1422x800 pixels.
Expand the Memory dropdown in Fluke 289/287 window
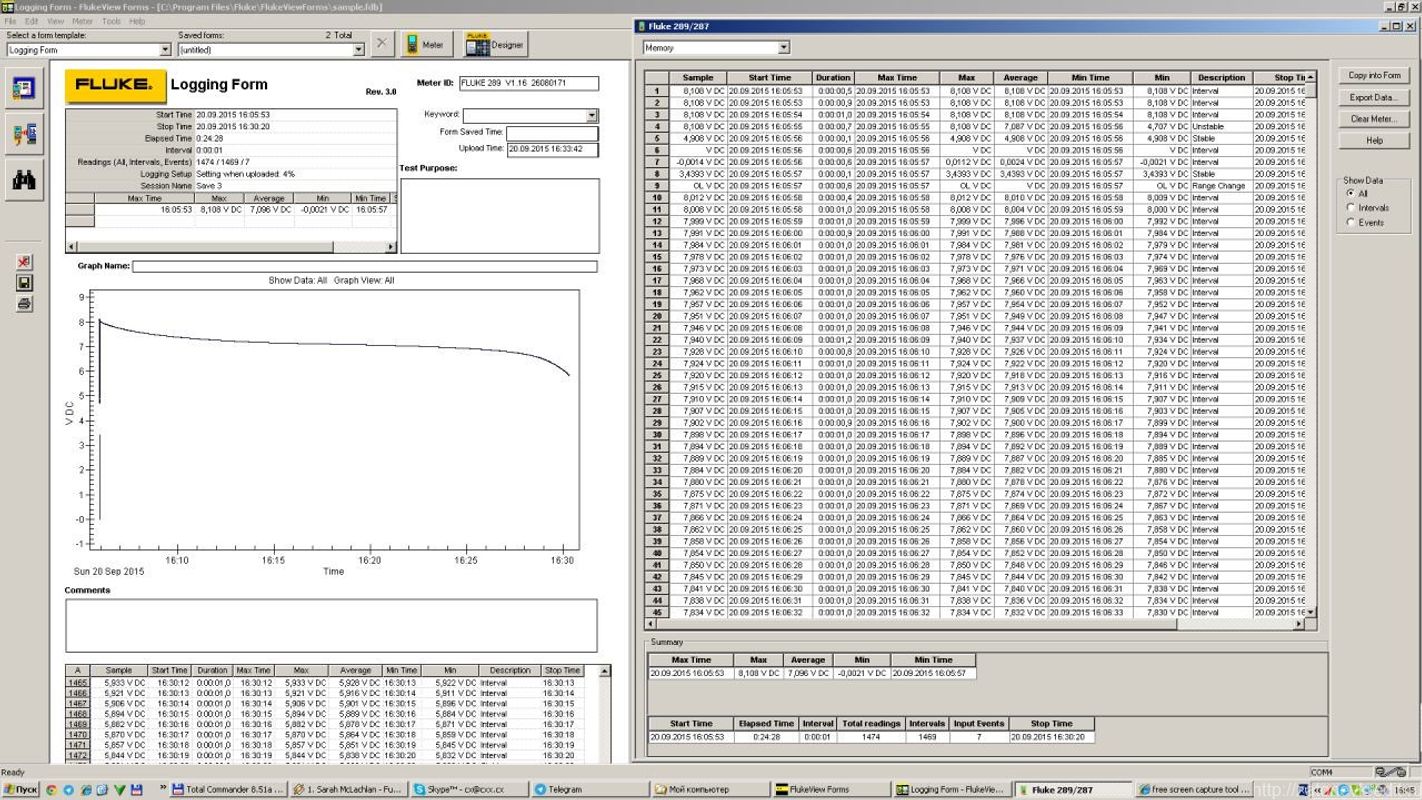click(783, 48)
